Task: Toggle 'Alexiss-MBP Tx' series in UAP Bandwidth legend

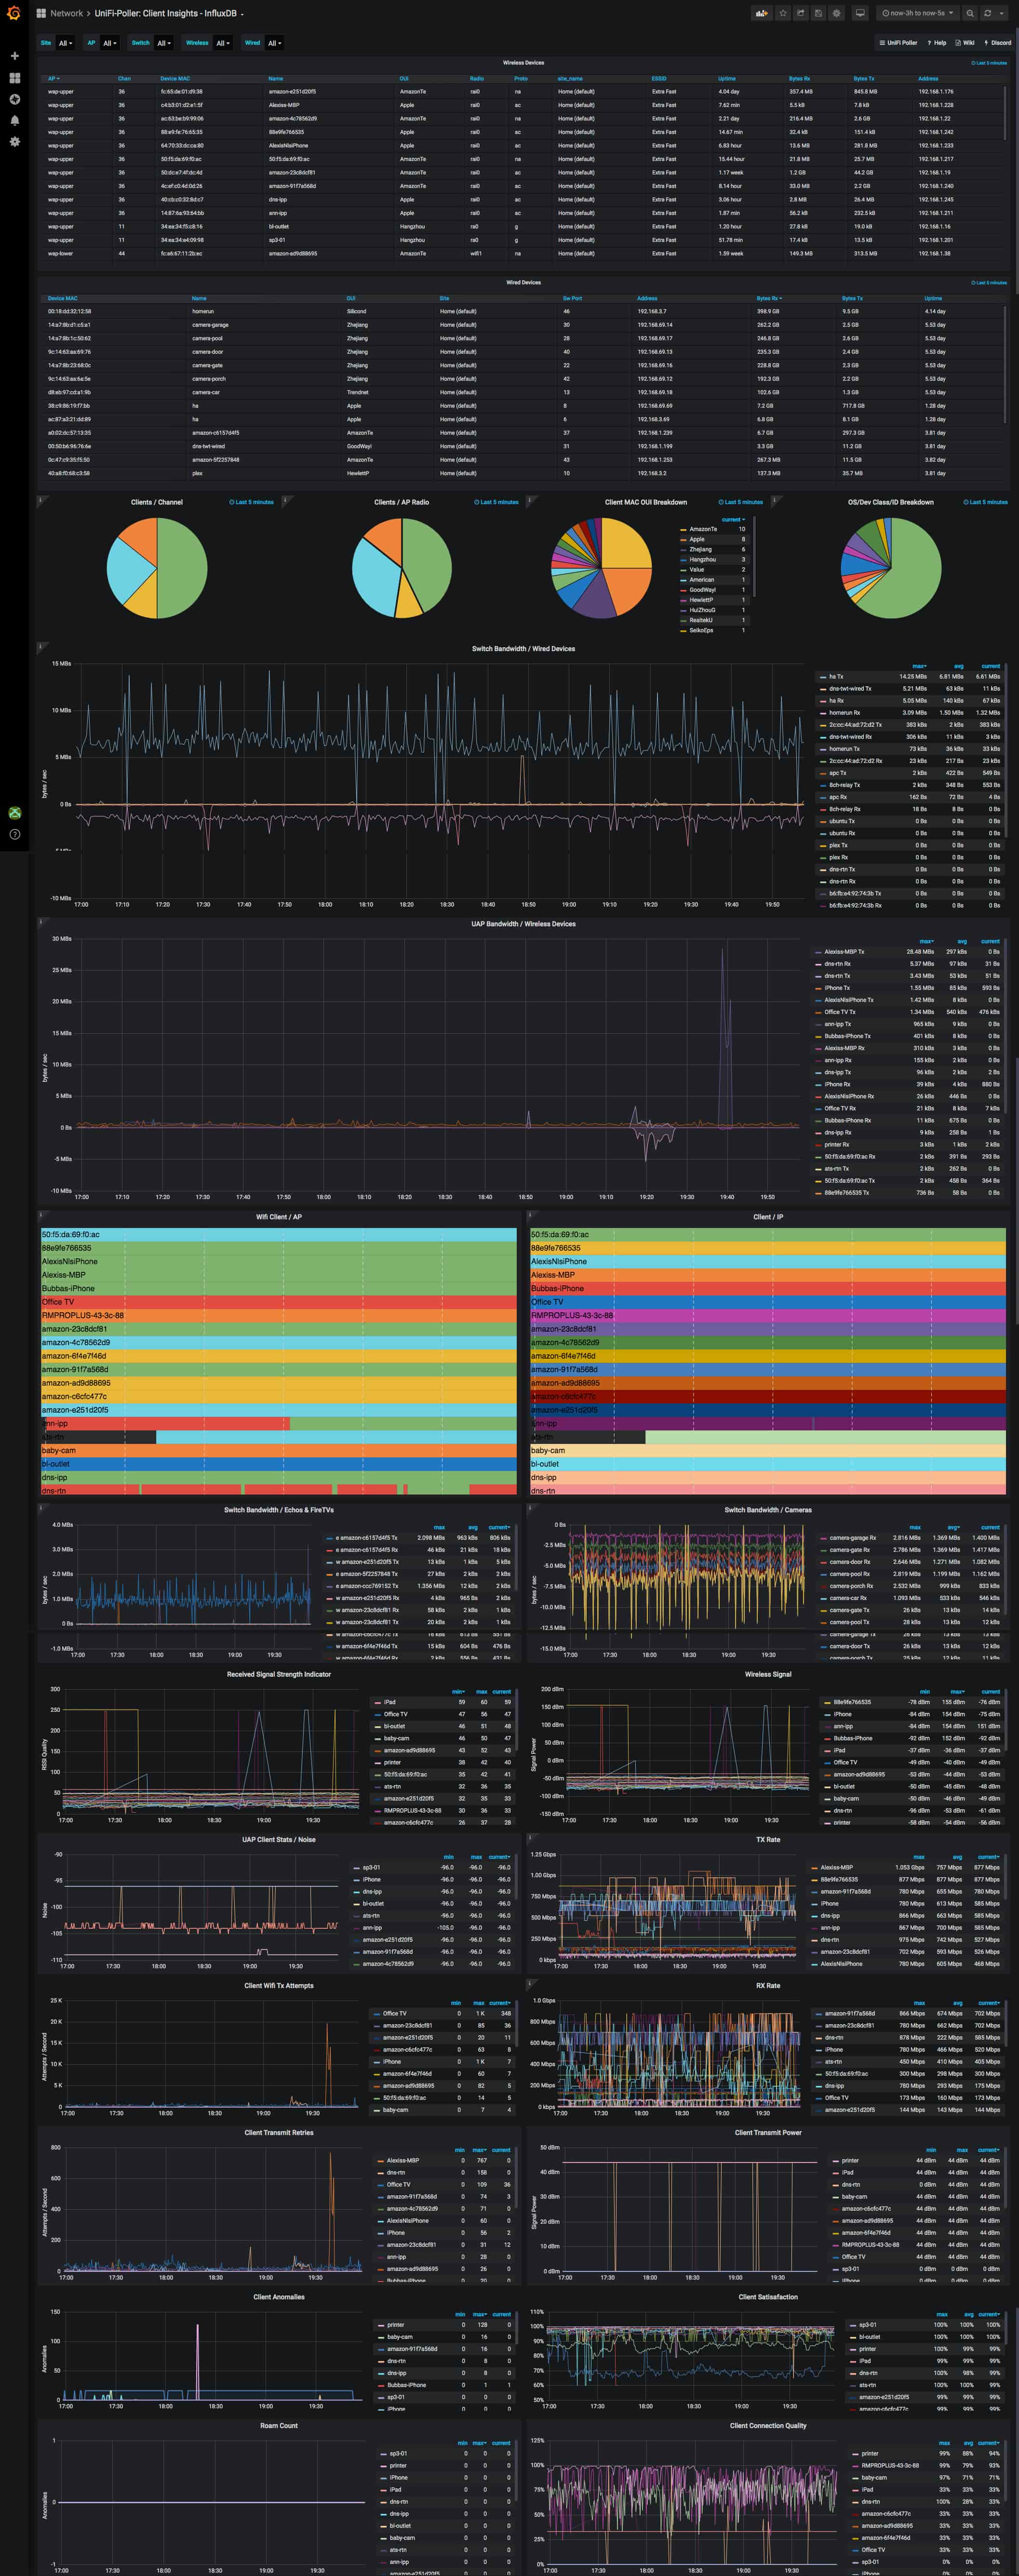Action: [x=843, y=951]
